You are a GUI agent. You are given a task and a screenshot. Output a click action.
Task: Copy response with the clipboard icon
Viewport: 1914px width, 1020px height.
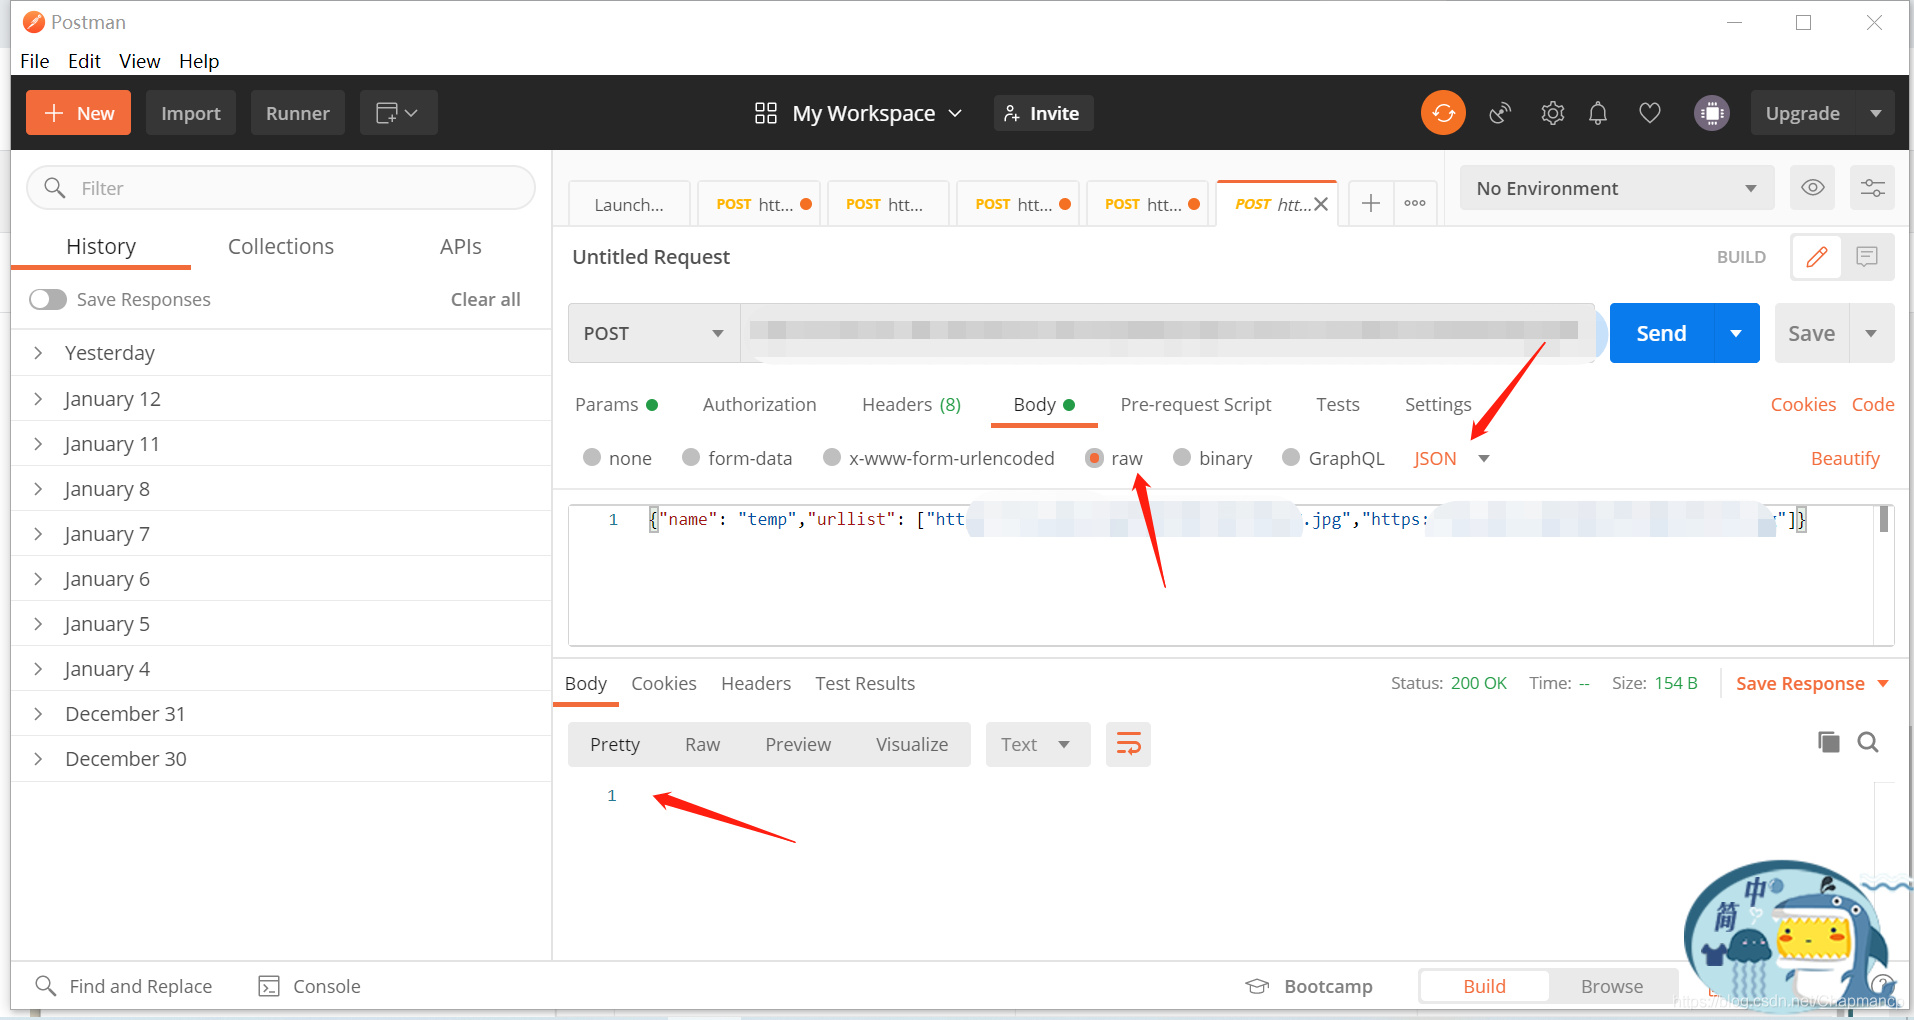click(x=1828, y=742)
